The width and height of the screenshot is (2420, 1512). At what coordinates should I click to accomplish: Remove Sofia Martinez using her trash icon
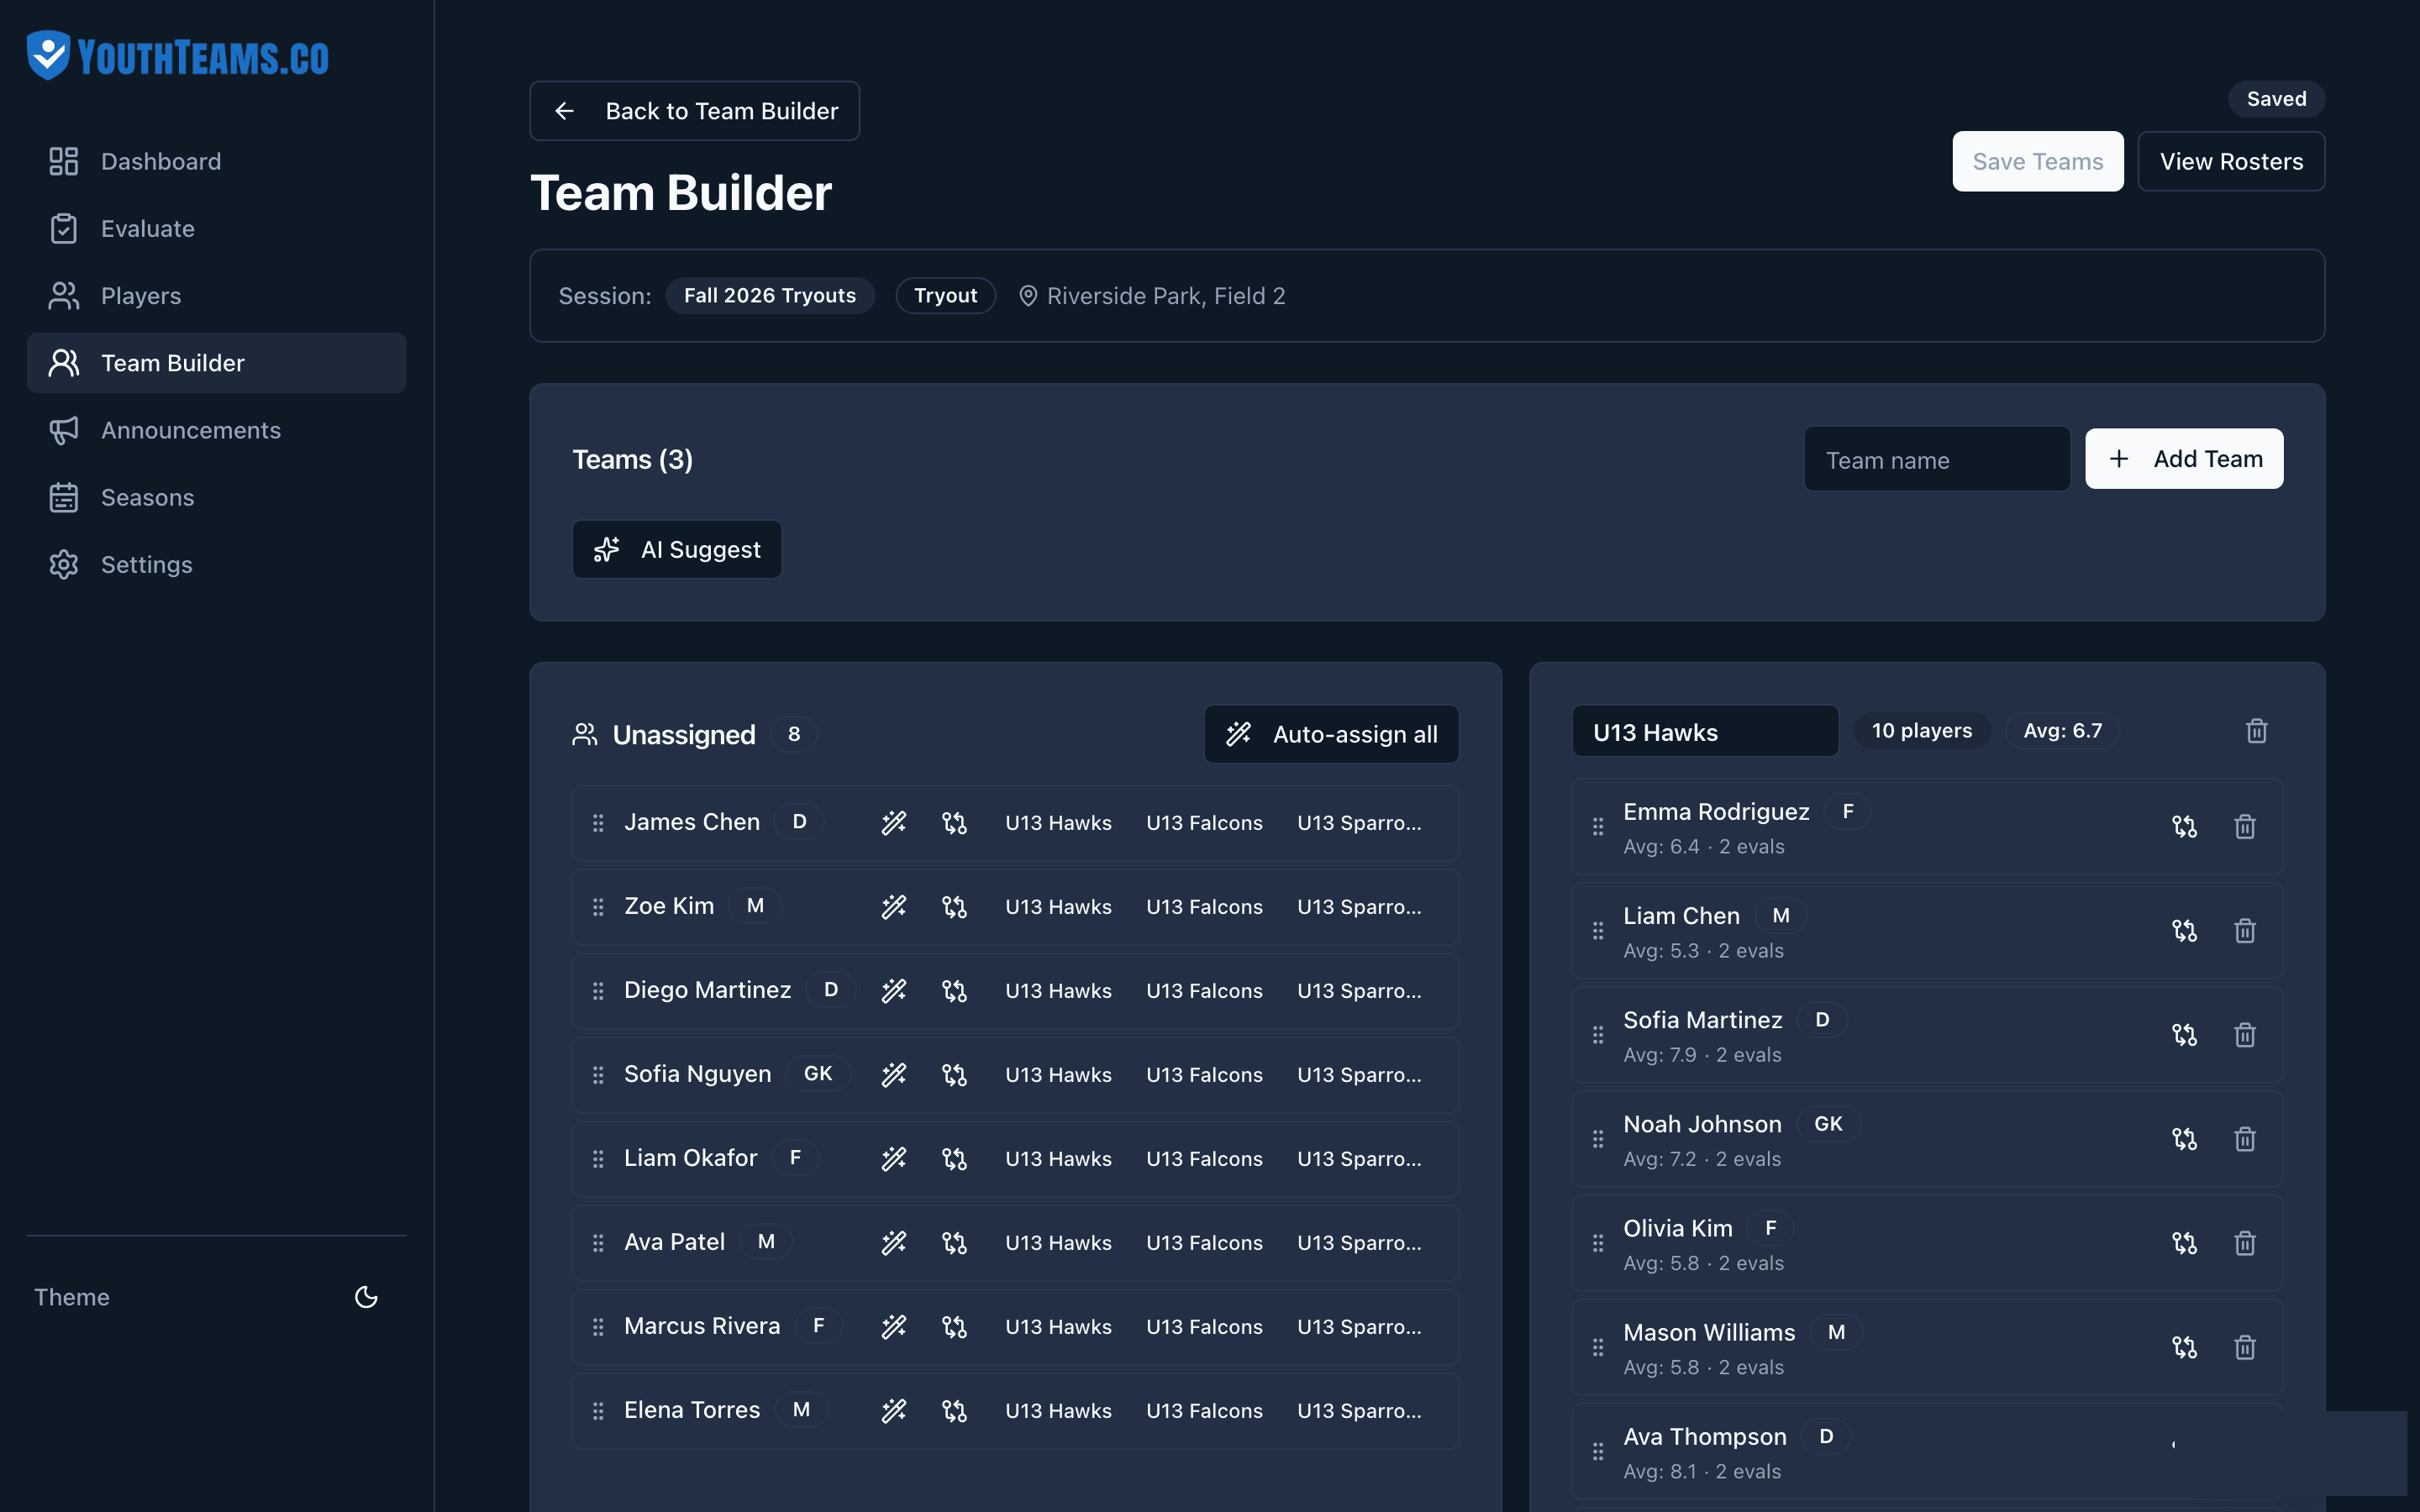pos(2245,1035)
